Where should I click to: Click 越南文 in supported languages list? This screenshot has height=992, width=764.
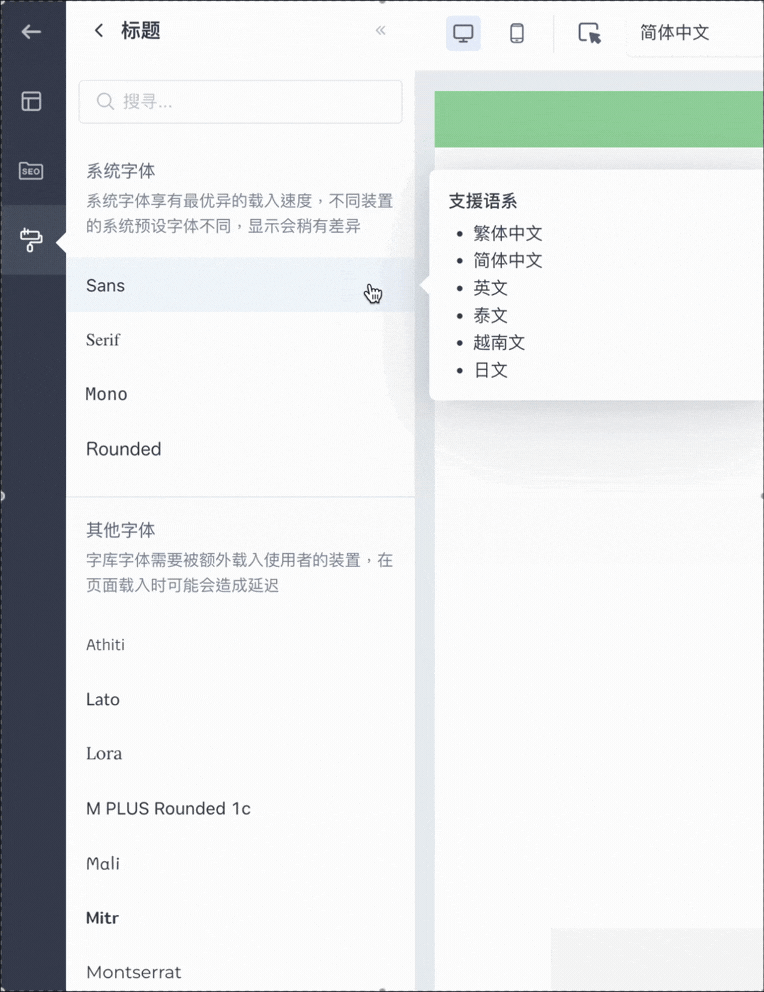coord(499,342)
